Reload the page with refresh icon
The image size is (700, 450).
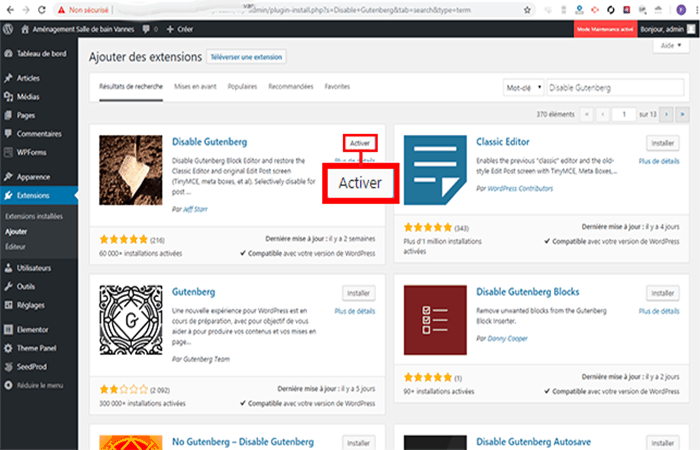(x=42, y=10)
